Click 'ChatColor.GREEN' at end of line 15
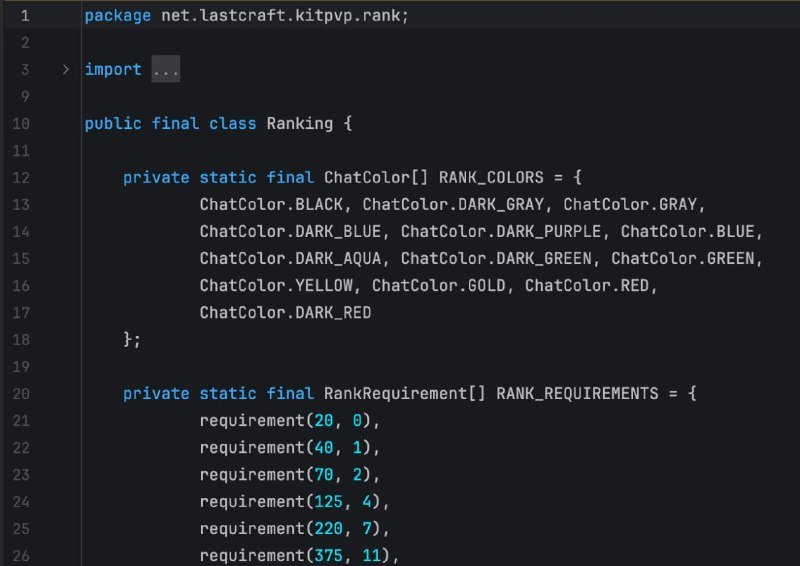Viewport: 800px width, 566px height. tap(683, 259)
